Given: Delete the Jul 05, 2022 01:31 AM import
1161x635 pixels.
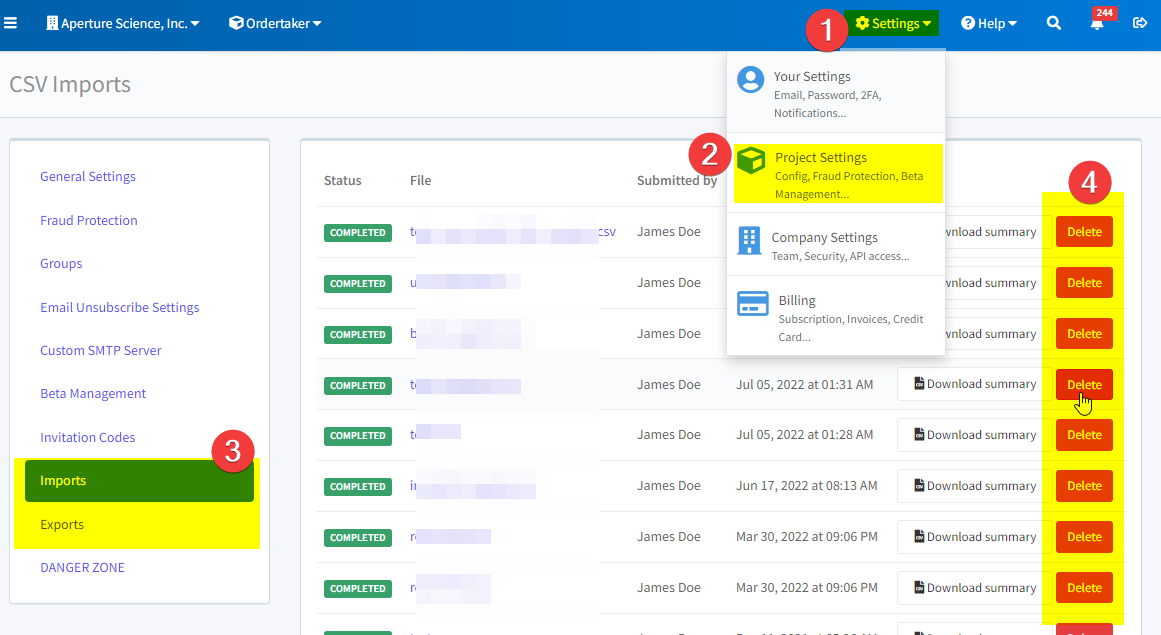Looking at the screenshot, I should (x=1084, y=384).
